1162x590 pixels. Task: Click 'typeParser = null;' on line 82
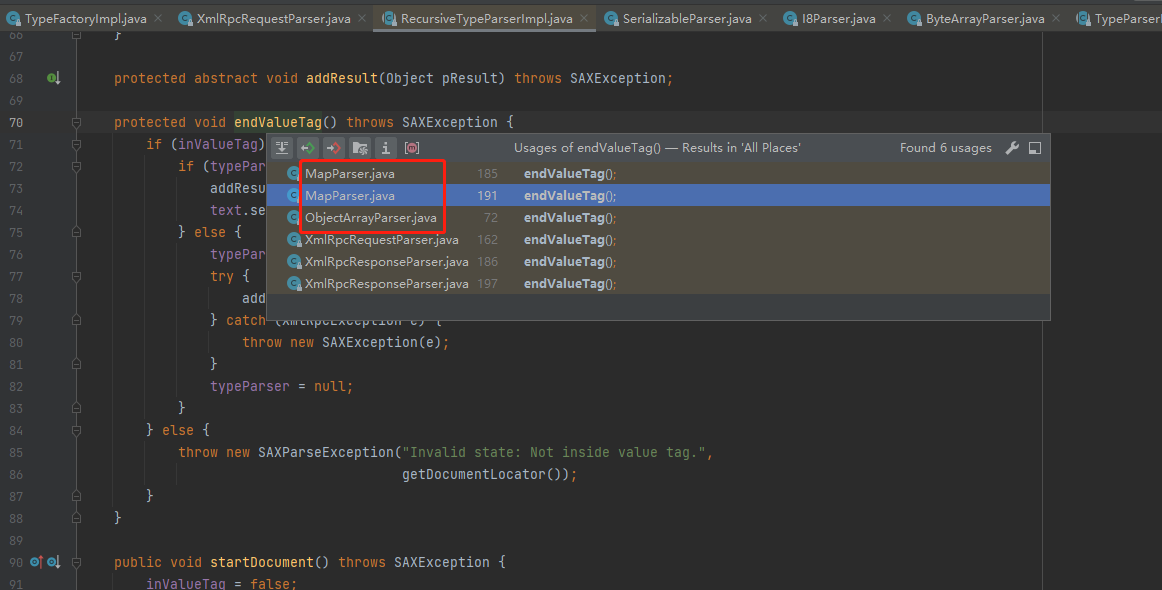tap(282, 386)
